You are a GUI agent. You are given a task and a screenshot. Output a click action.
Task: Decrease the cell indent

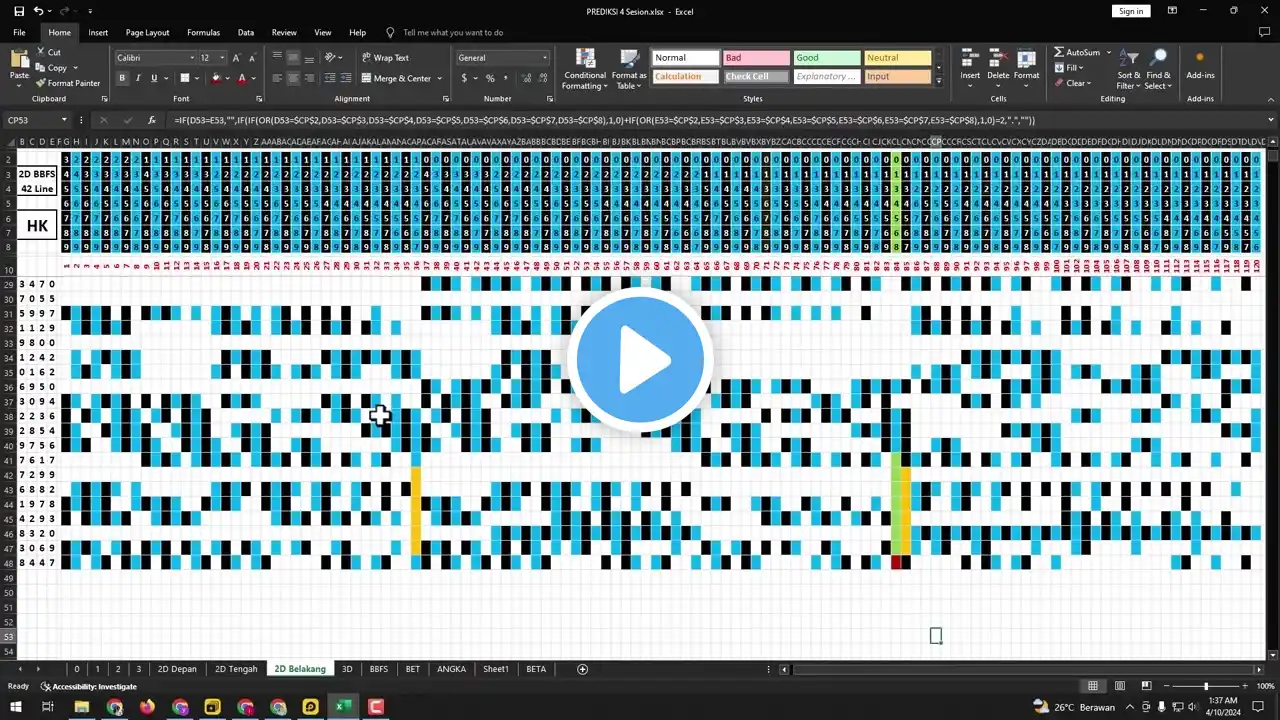pyautogui.click(x=328, y=78)
